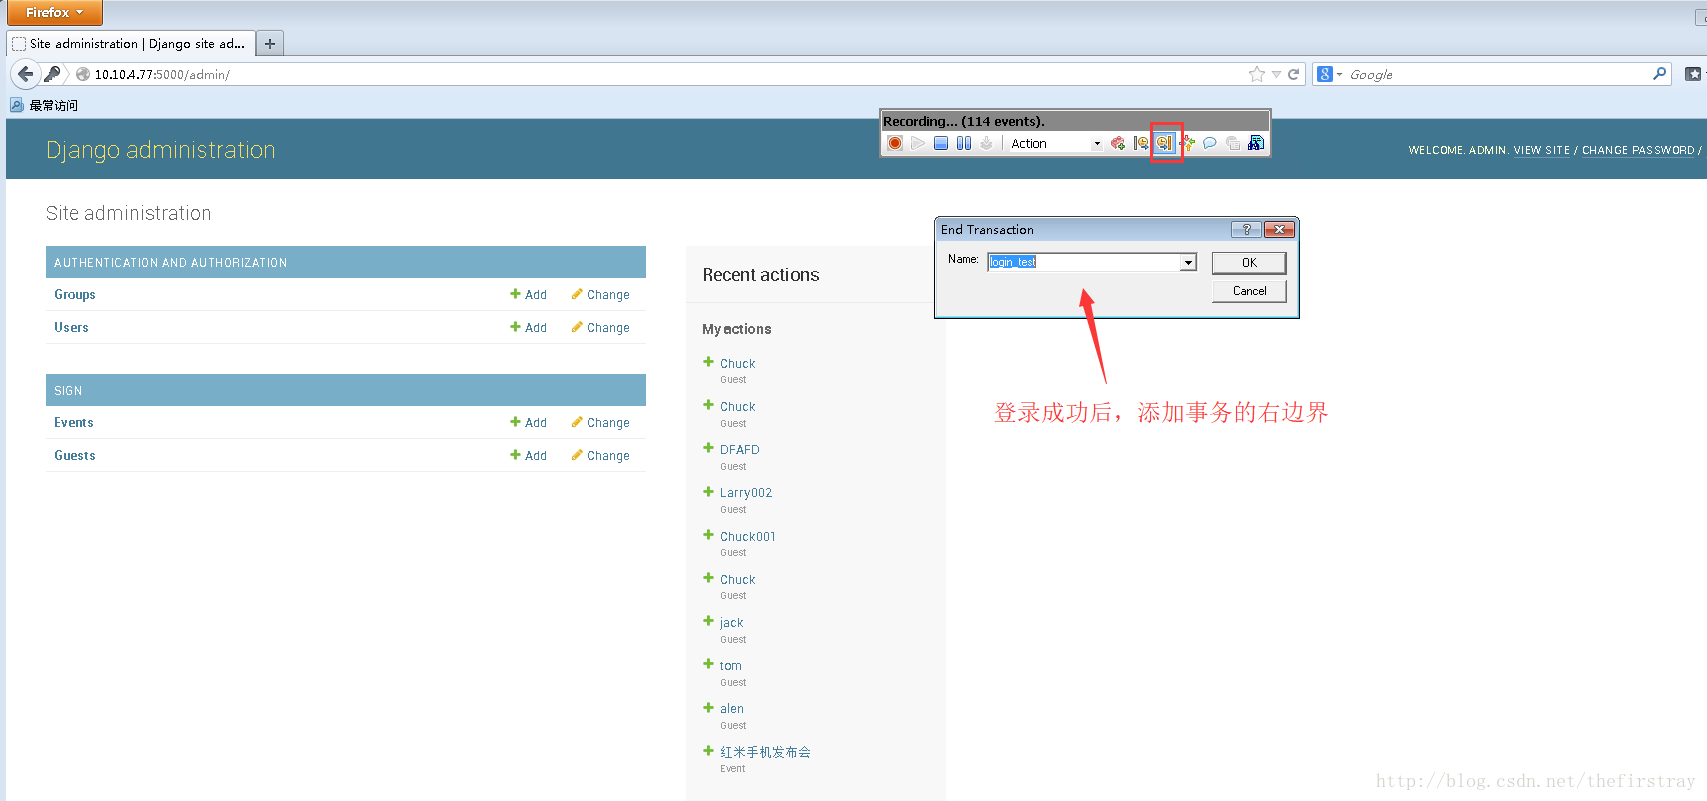Click Change for Events
This screenshot has width=1707, height=801.
tap(600, 423)
